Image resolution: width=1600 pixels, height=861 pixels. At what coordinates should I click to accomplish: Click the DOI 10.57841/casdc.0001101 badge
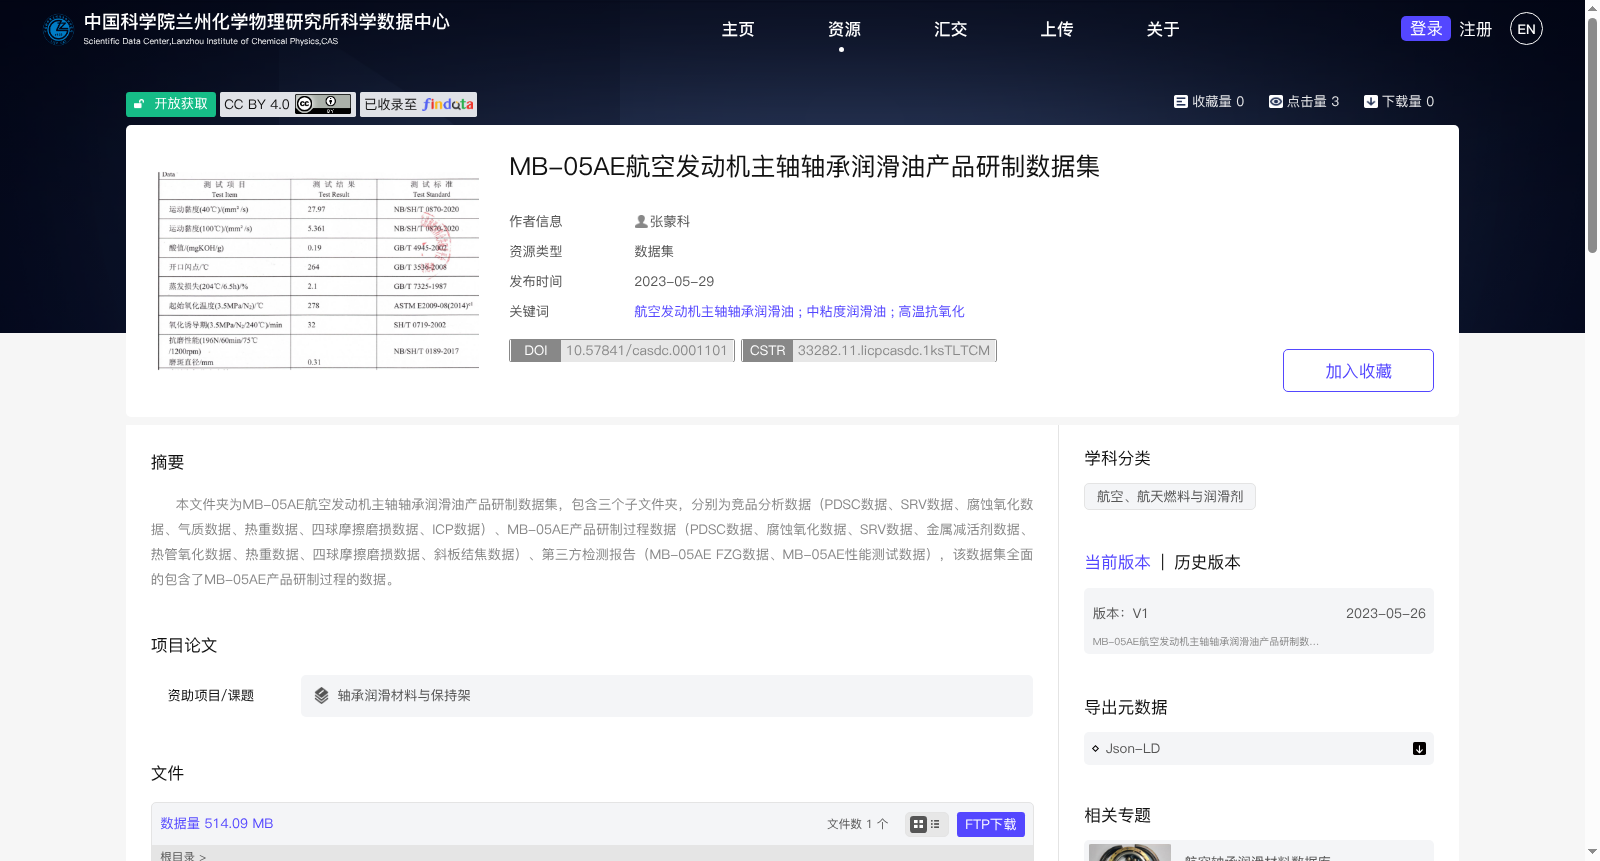tap(622, 350)
